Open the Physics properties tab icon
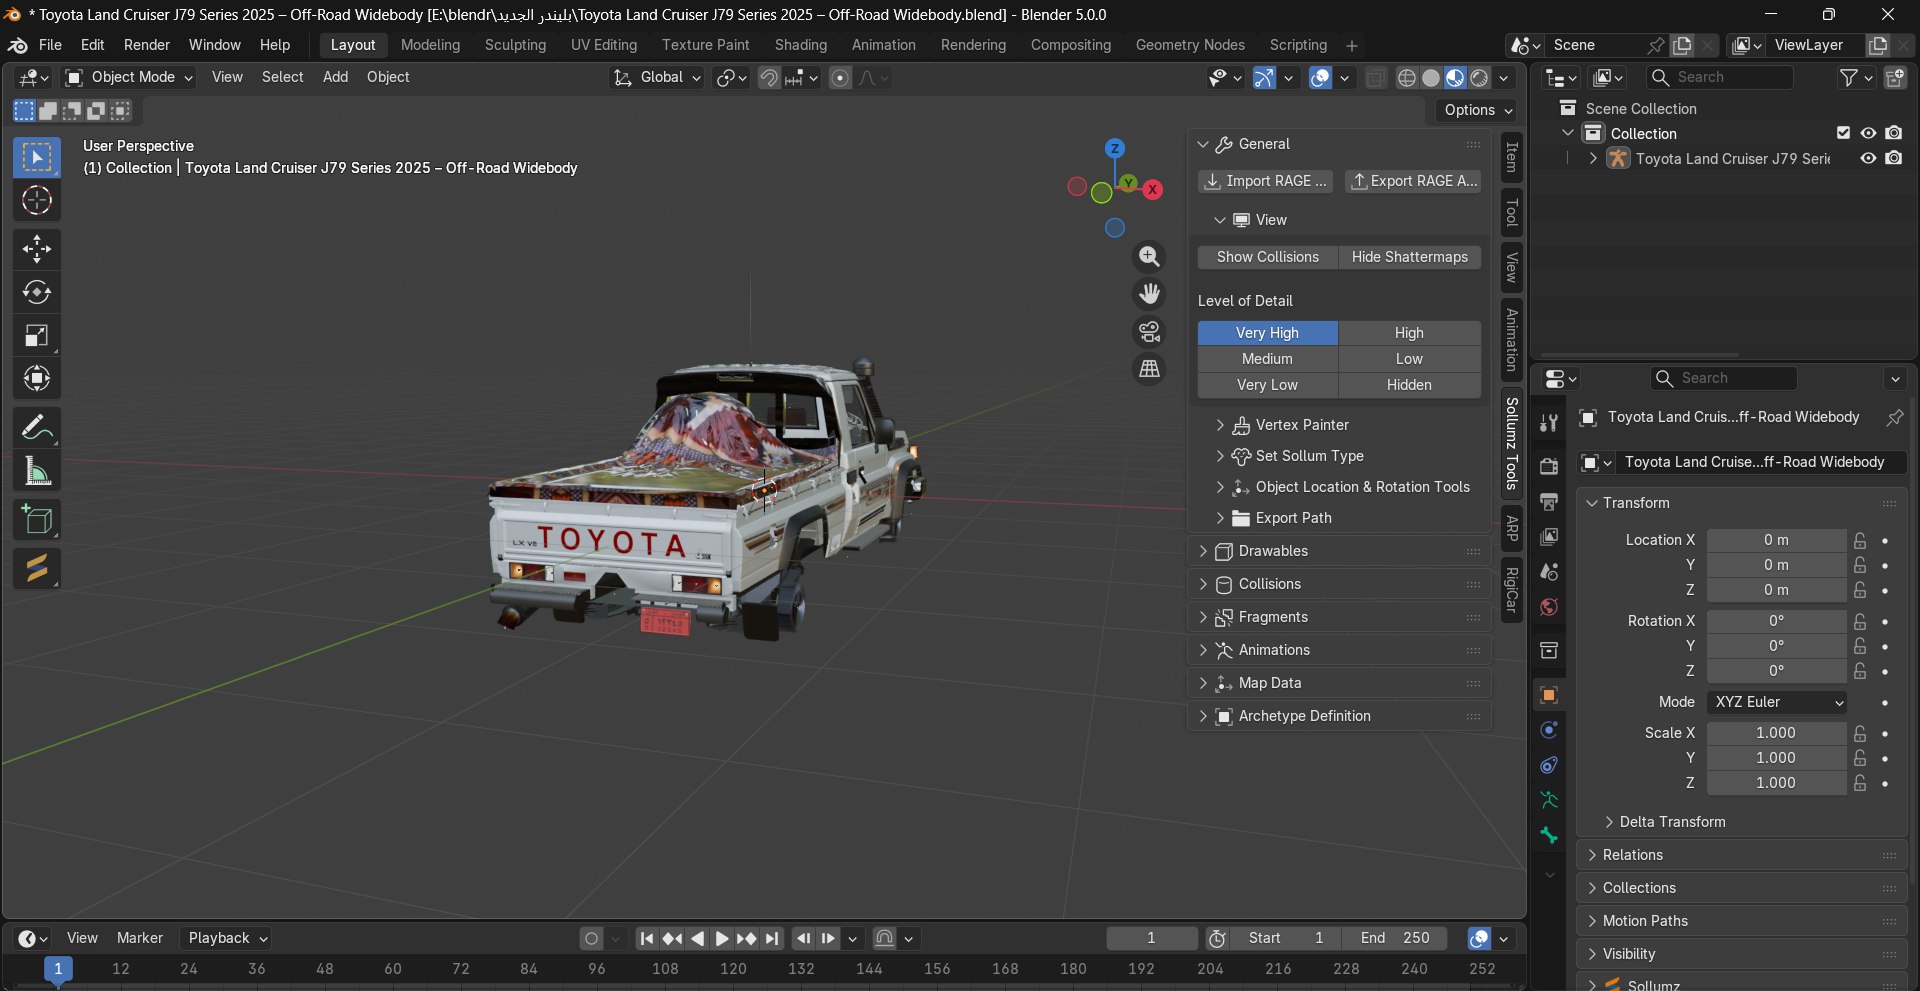 (1549, 730)
